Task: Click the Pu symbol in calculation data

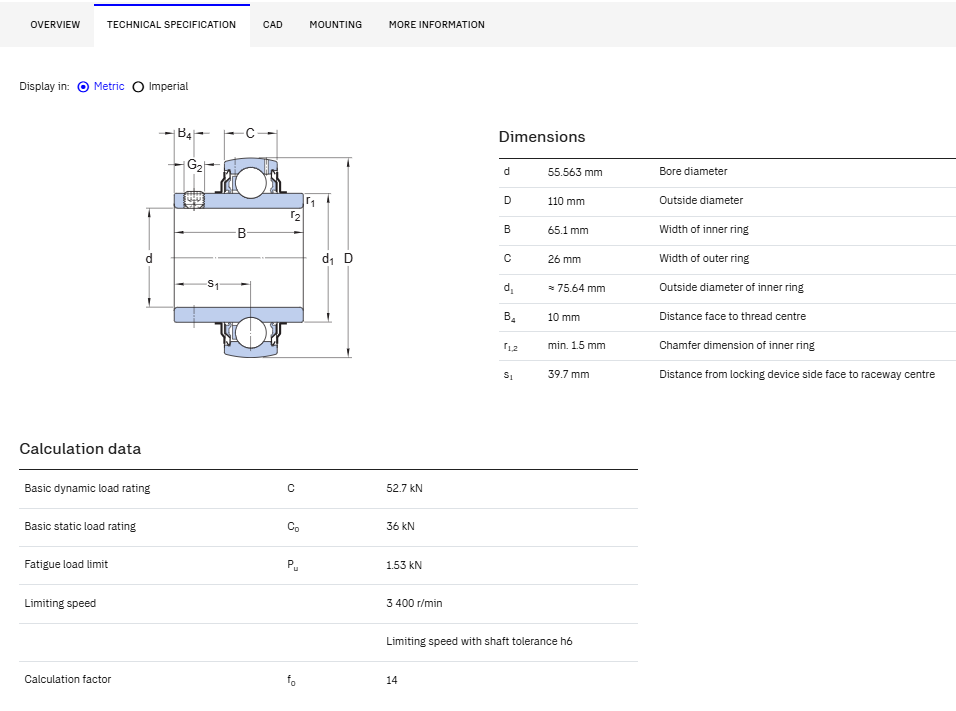Action: coord(293,565)
